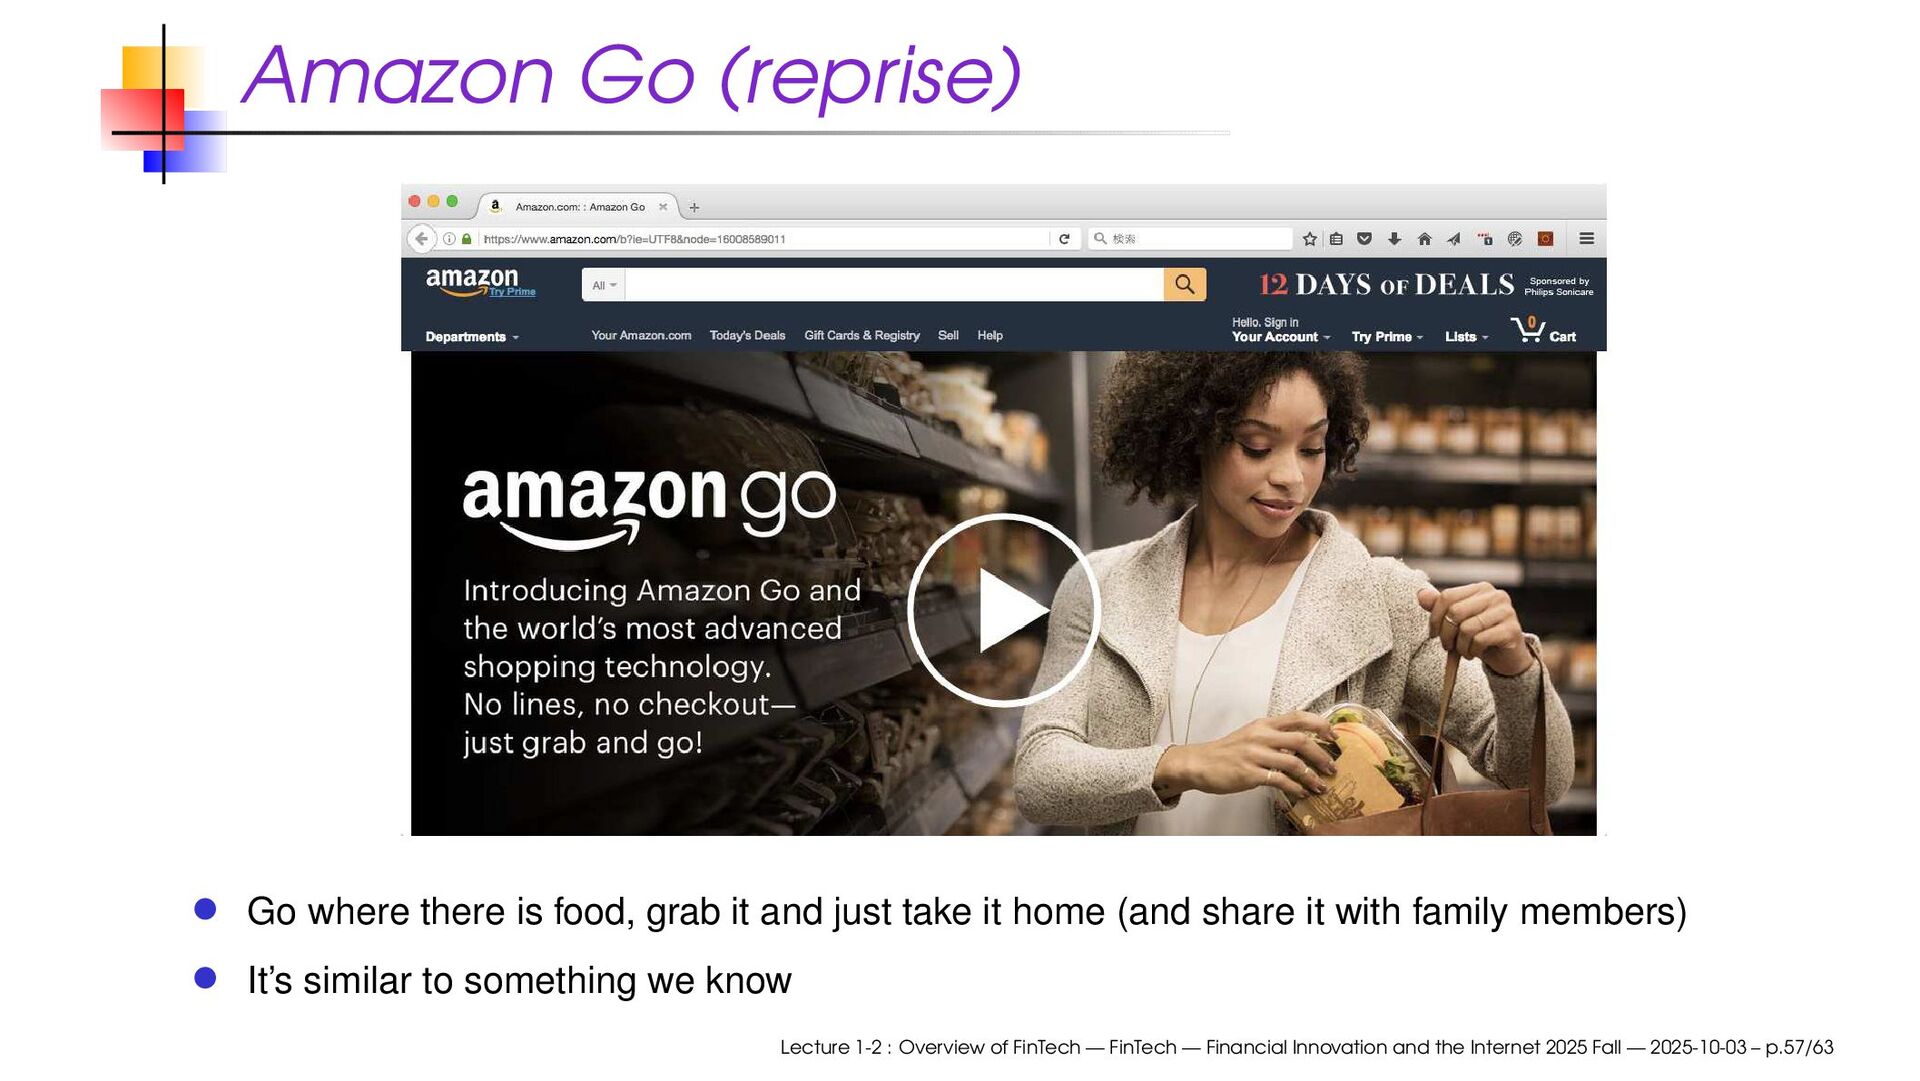Image resolution: width=1920 pixels, height=1081 pixels.
Task: Open a new tab with the plus button
Action: (x=694, y=208)
